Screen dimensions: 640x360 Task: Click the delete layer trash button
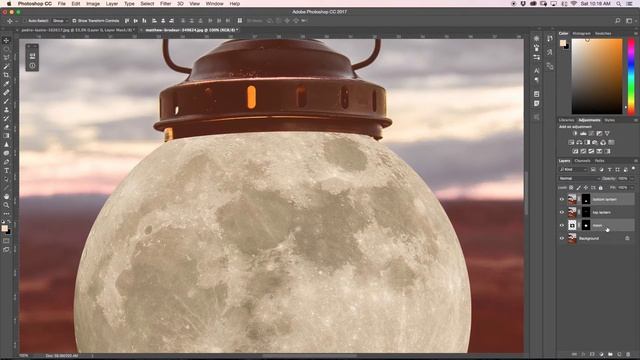tap(629, 354)
